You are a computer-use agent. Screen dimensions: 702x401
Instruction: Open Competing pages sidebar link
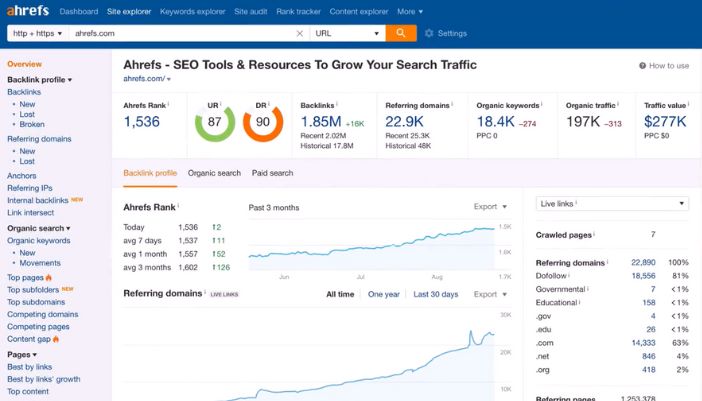38,327
